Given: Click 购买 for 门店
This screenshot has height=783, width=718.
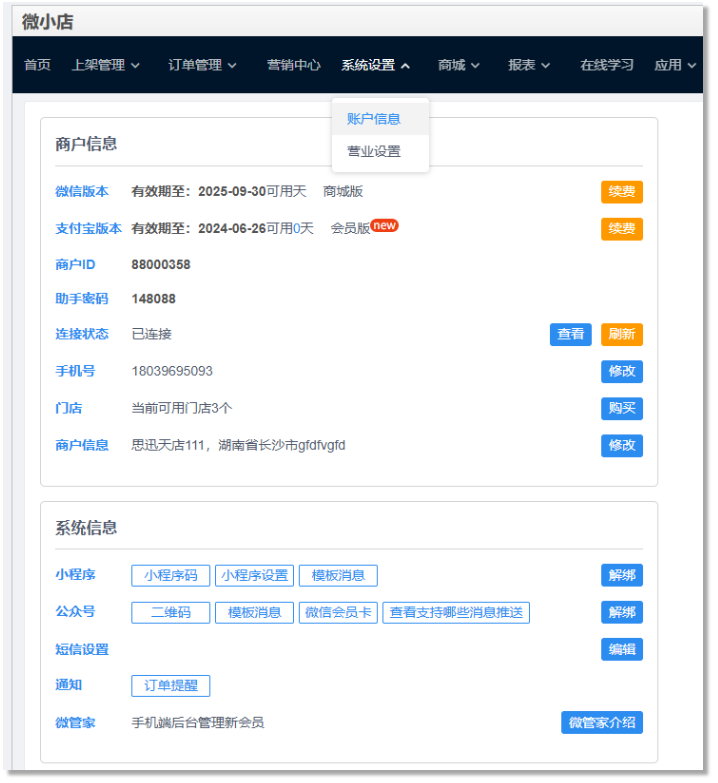Looking at the screenshot, I should click(x=622, y=408).
